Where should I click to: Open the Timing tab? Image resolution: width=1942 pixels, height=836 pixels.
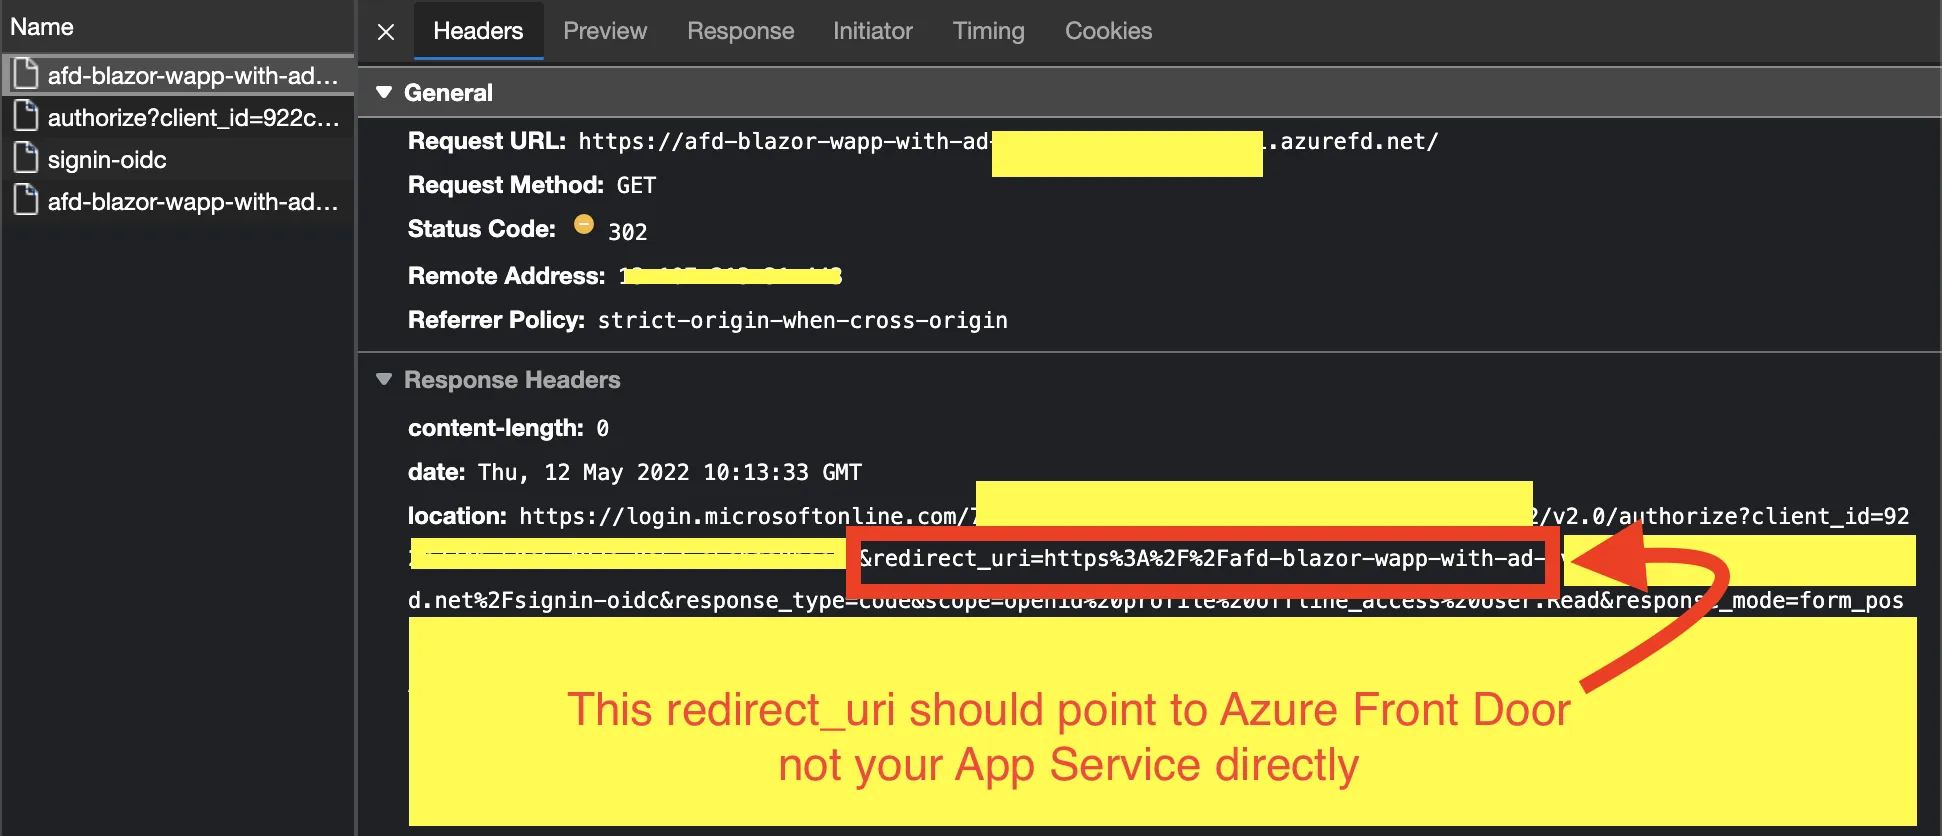(x=988, y=31)
